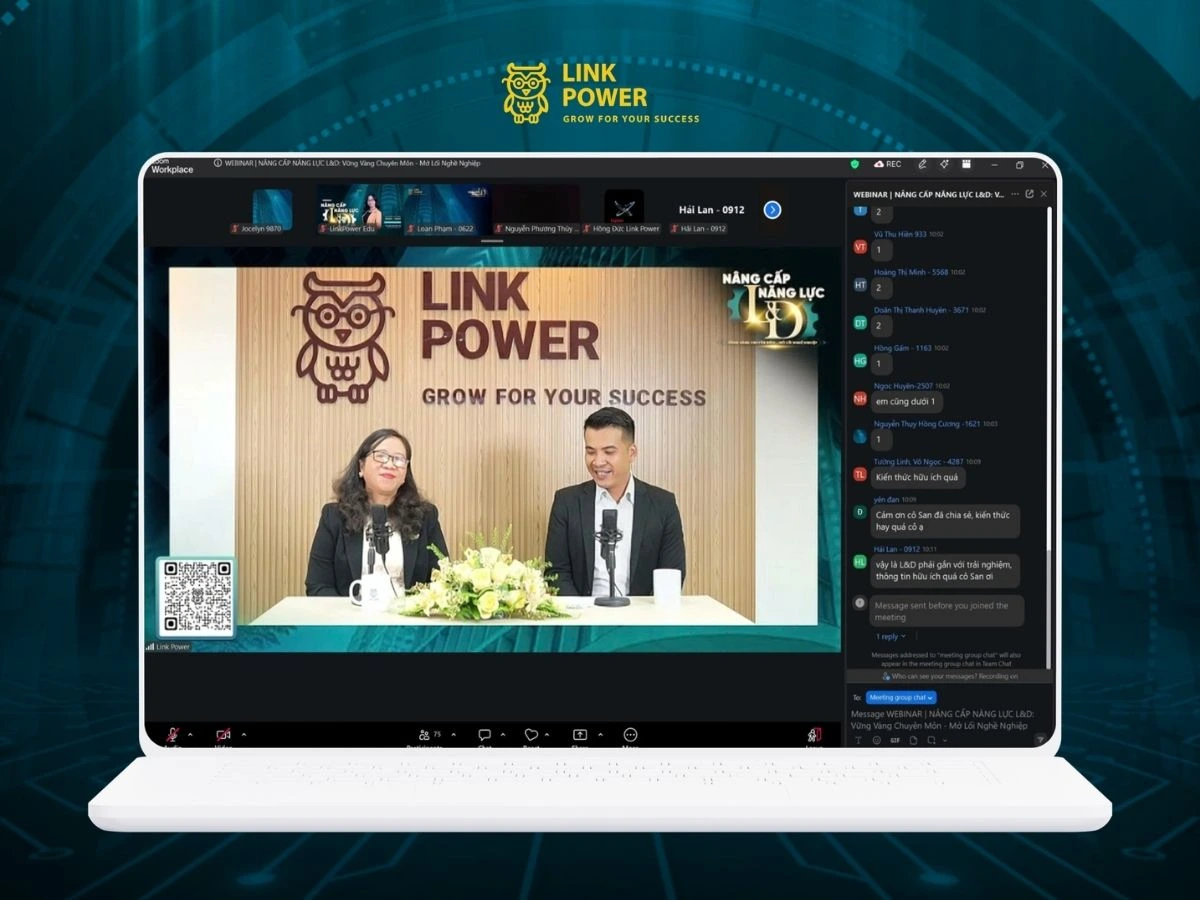
Task: Click sender name 'Hoàng Thị Minh - 5568'
Action: point(912,272)
